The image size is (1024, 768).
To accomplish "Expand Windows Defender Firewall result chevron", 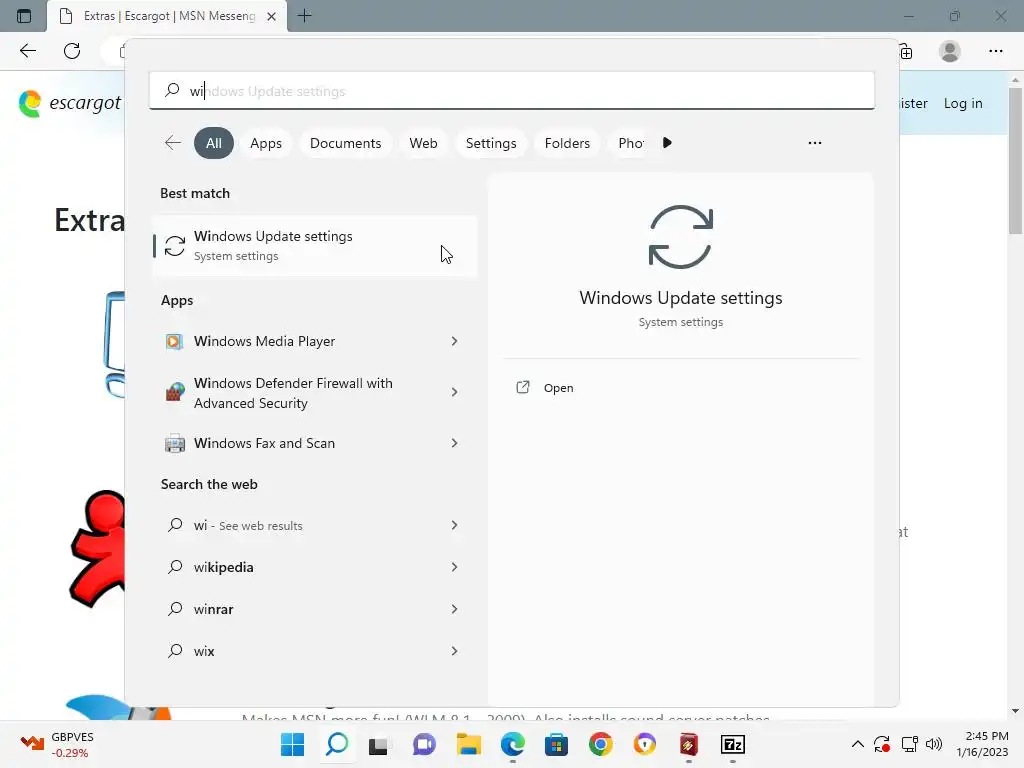I will pos(455,392).
